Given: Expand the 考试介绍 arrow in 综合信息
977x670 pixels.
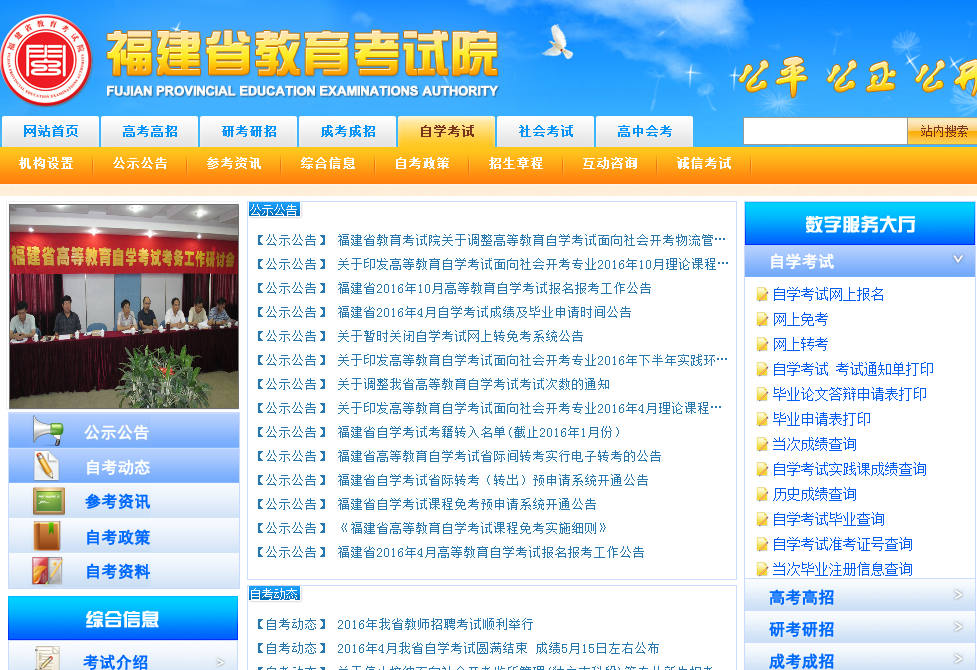Looking at the screenshot, I should point(220,662).
